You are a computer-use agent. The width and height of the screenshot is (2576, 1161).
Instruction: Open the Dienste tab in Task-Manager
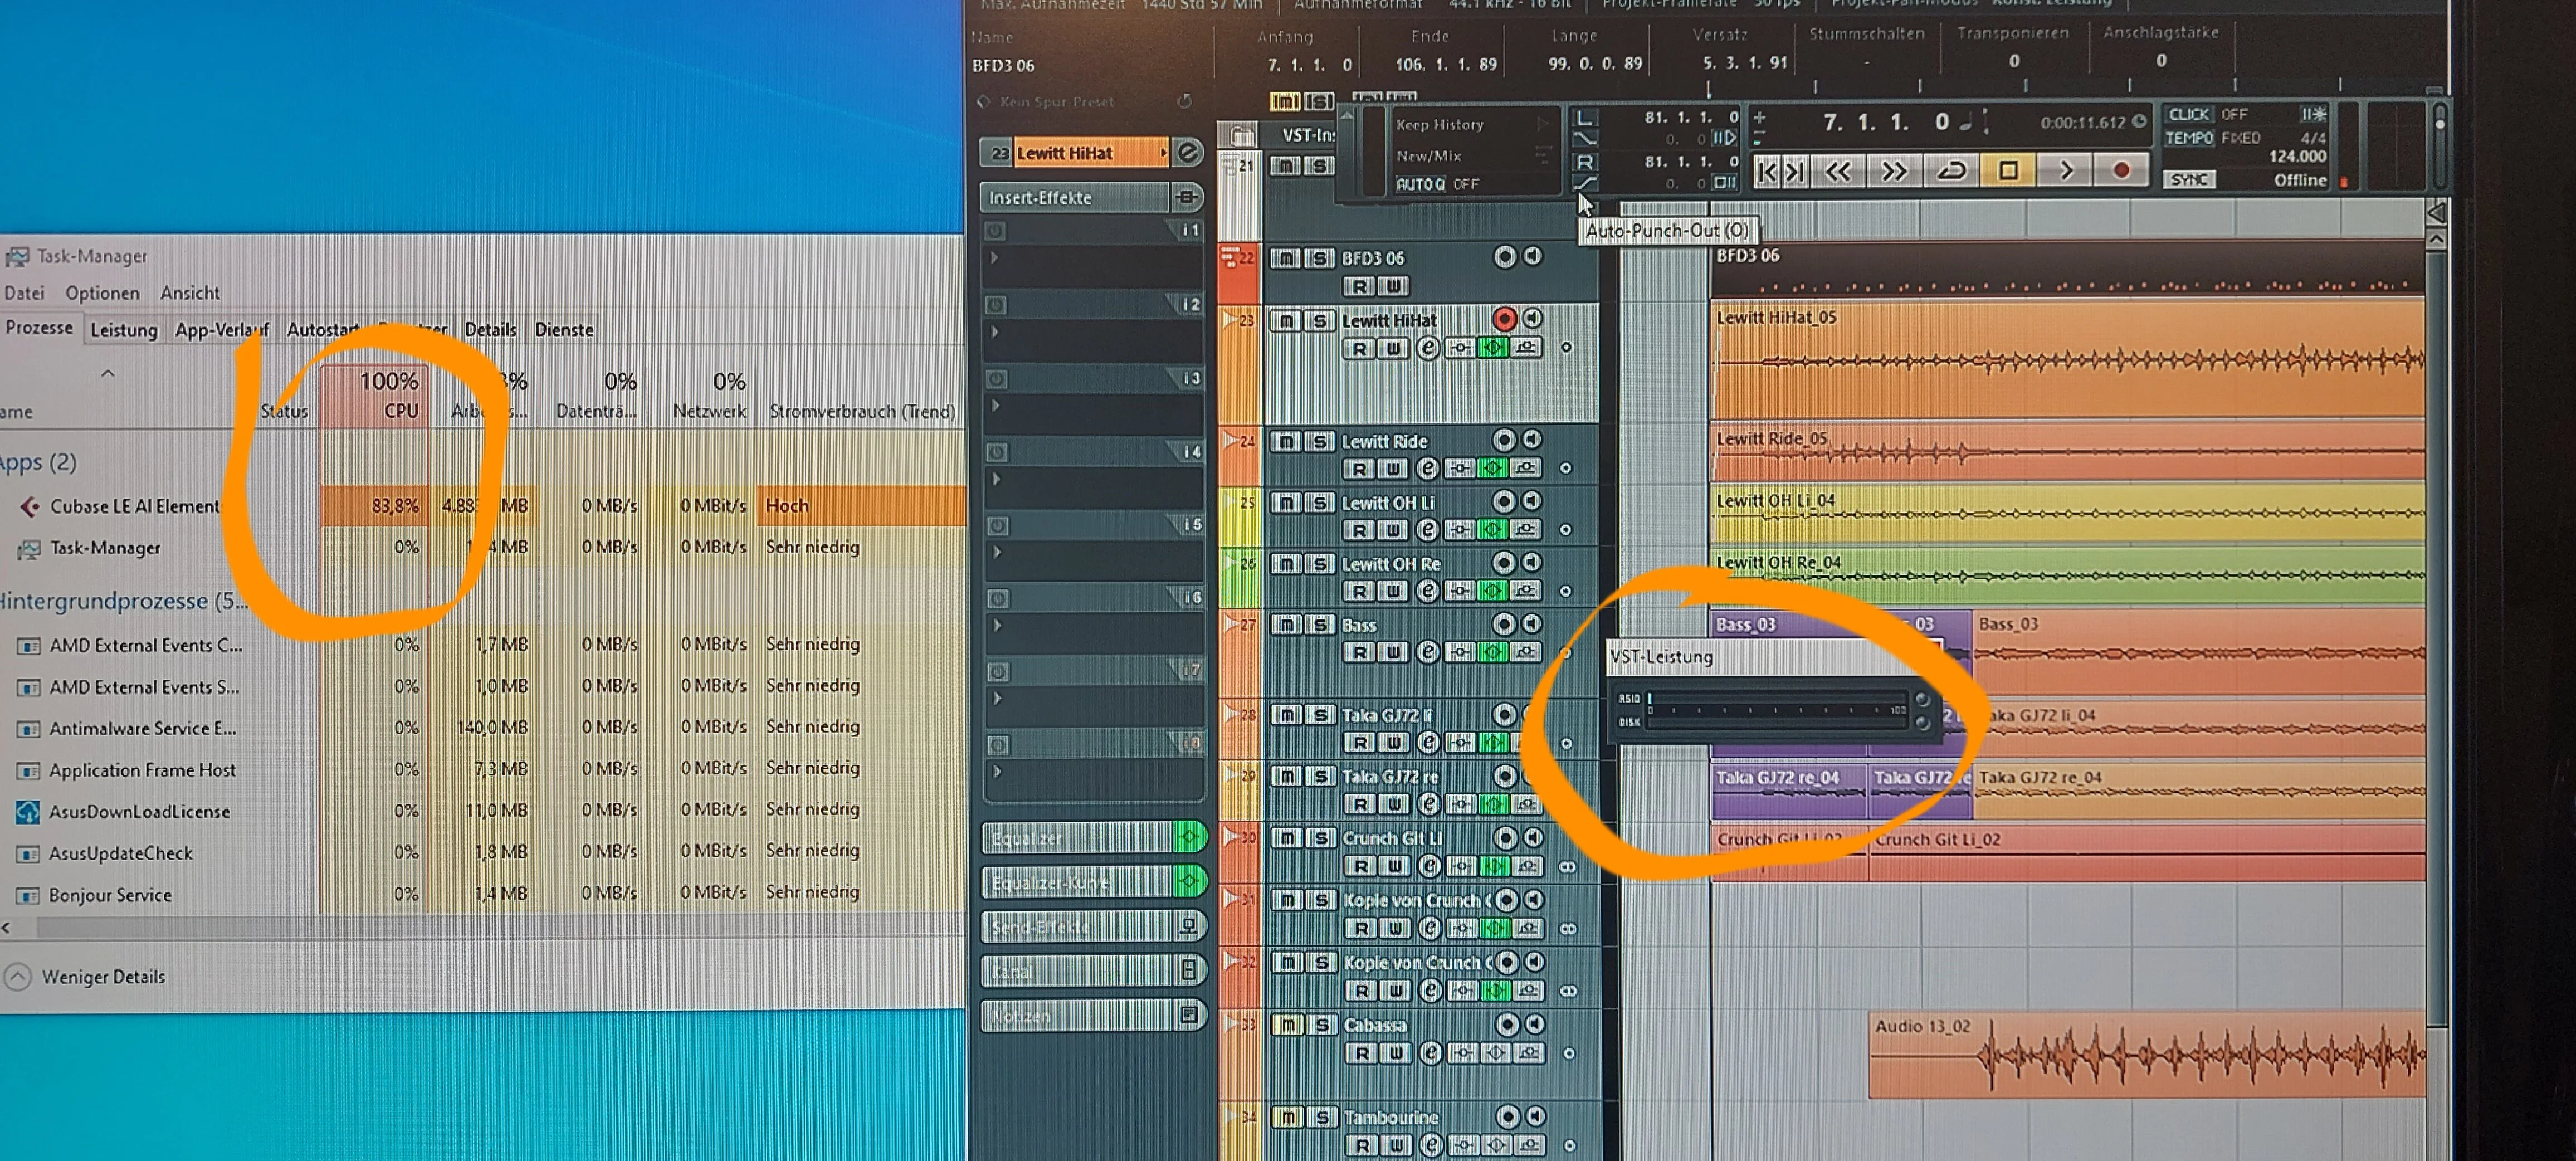564,330
